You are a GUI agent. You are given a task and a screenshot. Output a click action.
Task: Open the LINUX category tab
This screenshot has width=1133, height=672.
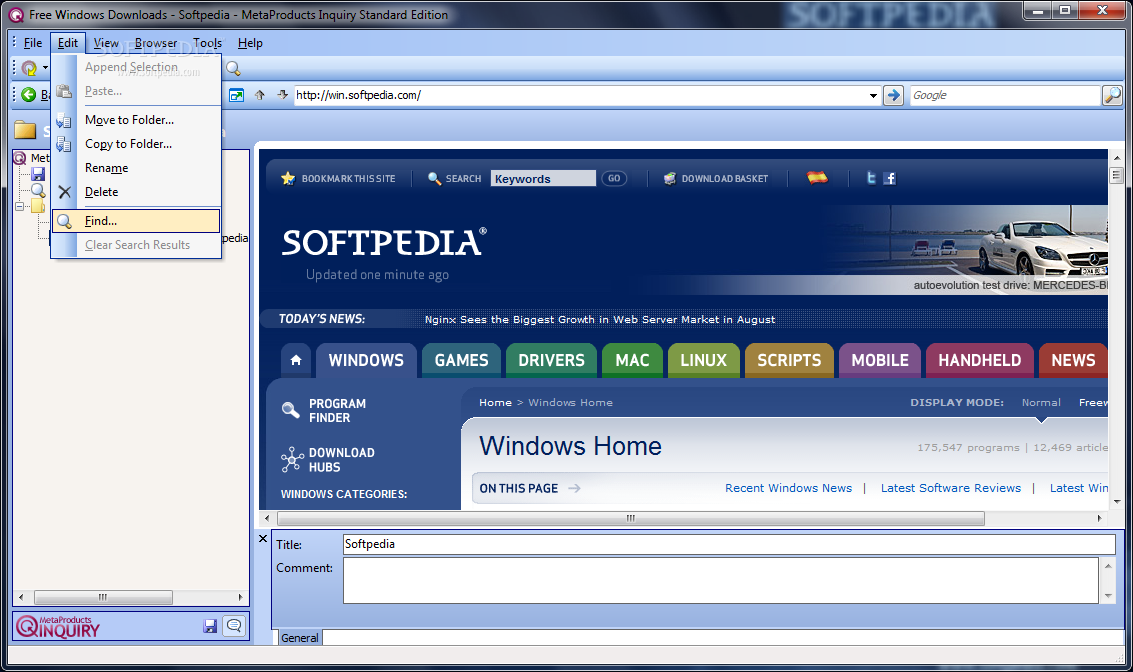tap(703, 360)
